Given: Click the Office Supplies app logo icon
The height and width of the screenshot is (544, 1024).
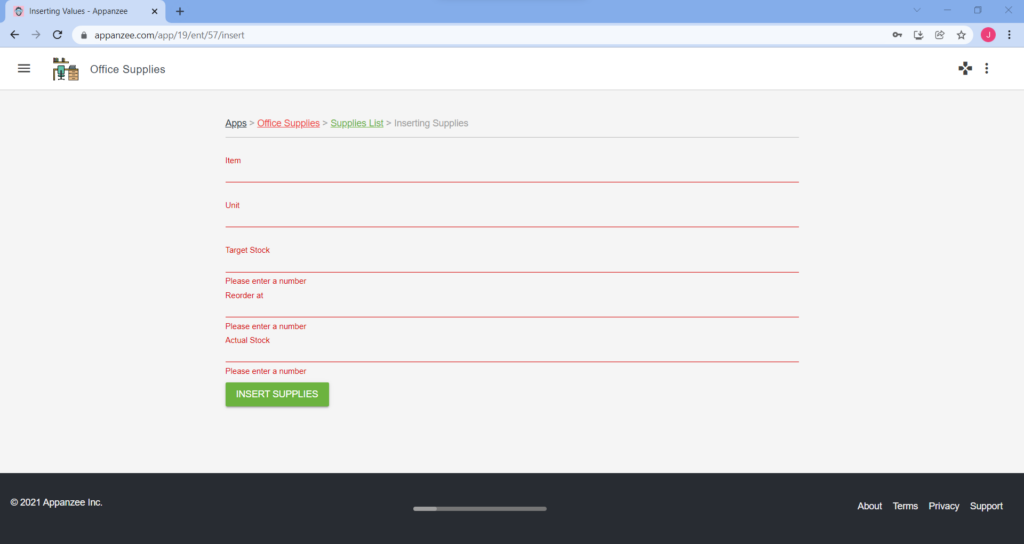Looking at the screenshot, I should click(x=65, y=69).
